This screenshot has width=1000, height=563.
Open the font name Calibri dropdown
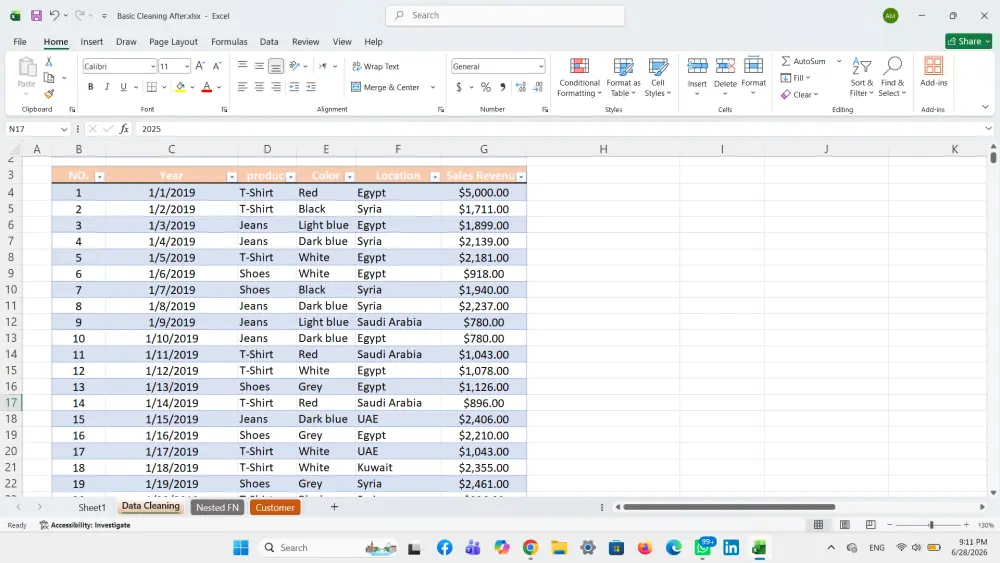[x=153, y=66]
